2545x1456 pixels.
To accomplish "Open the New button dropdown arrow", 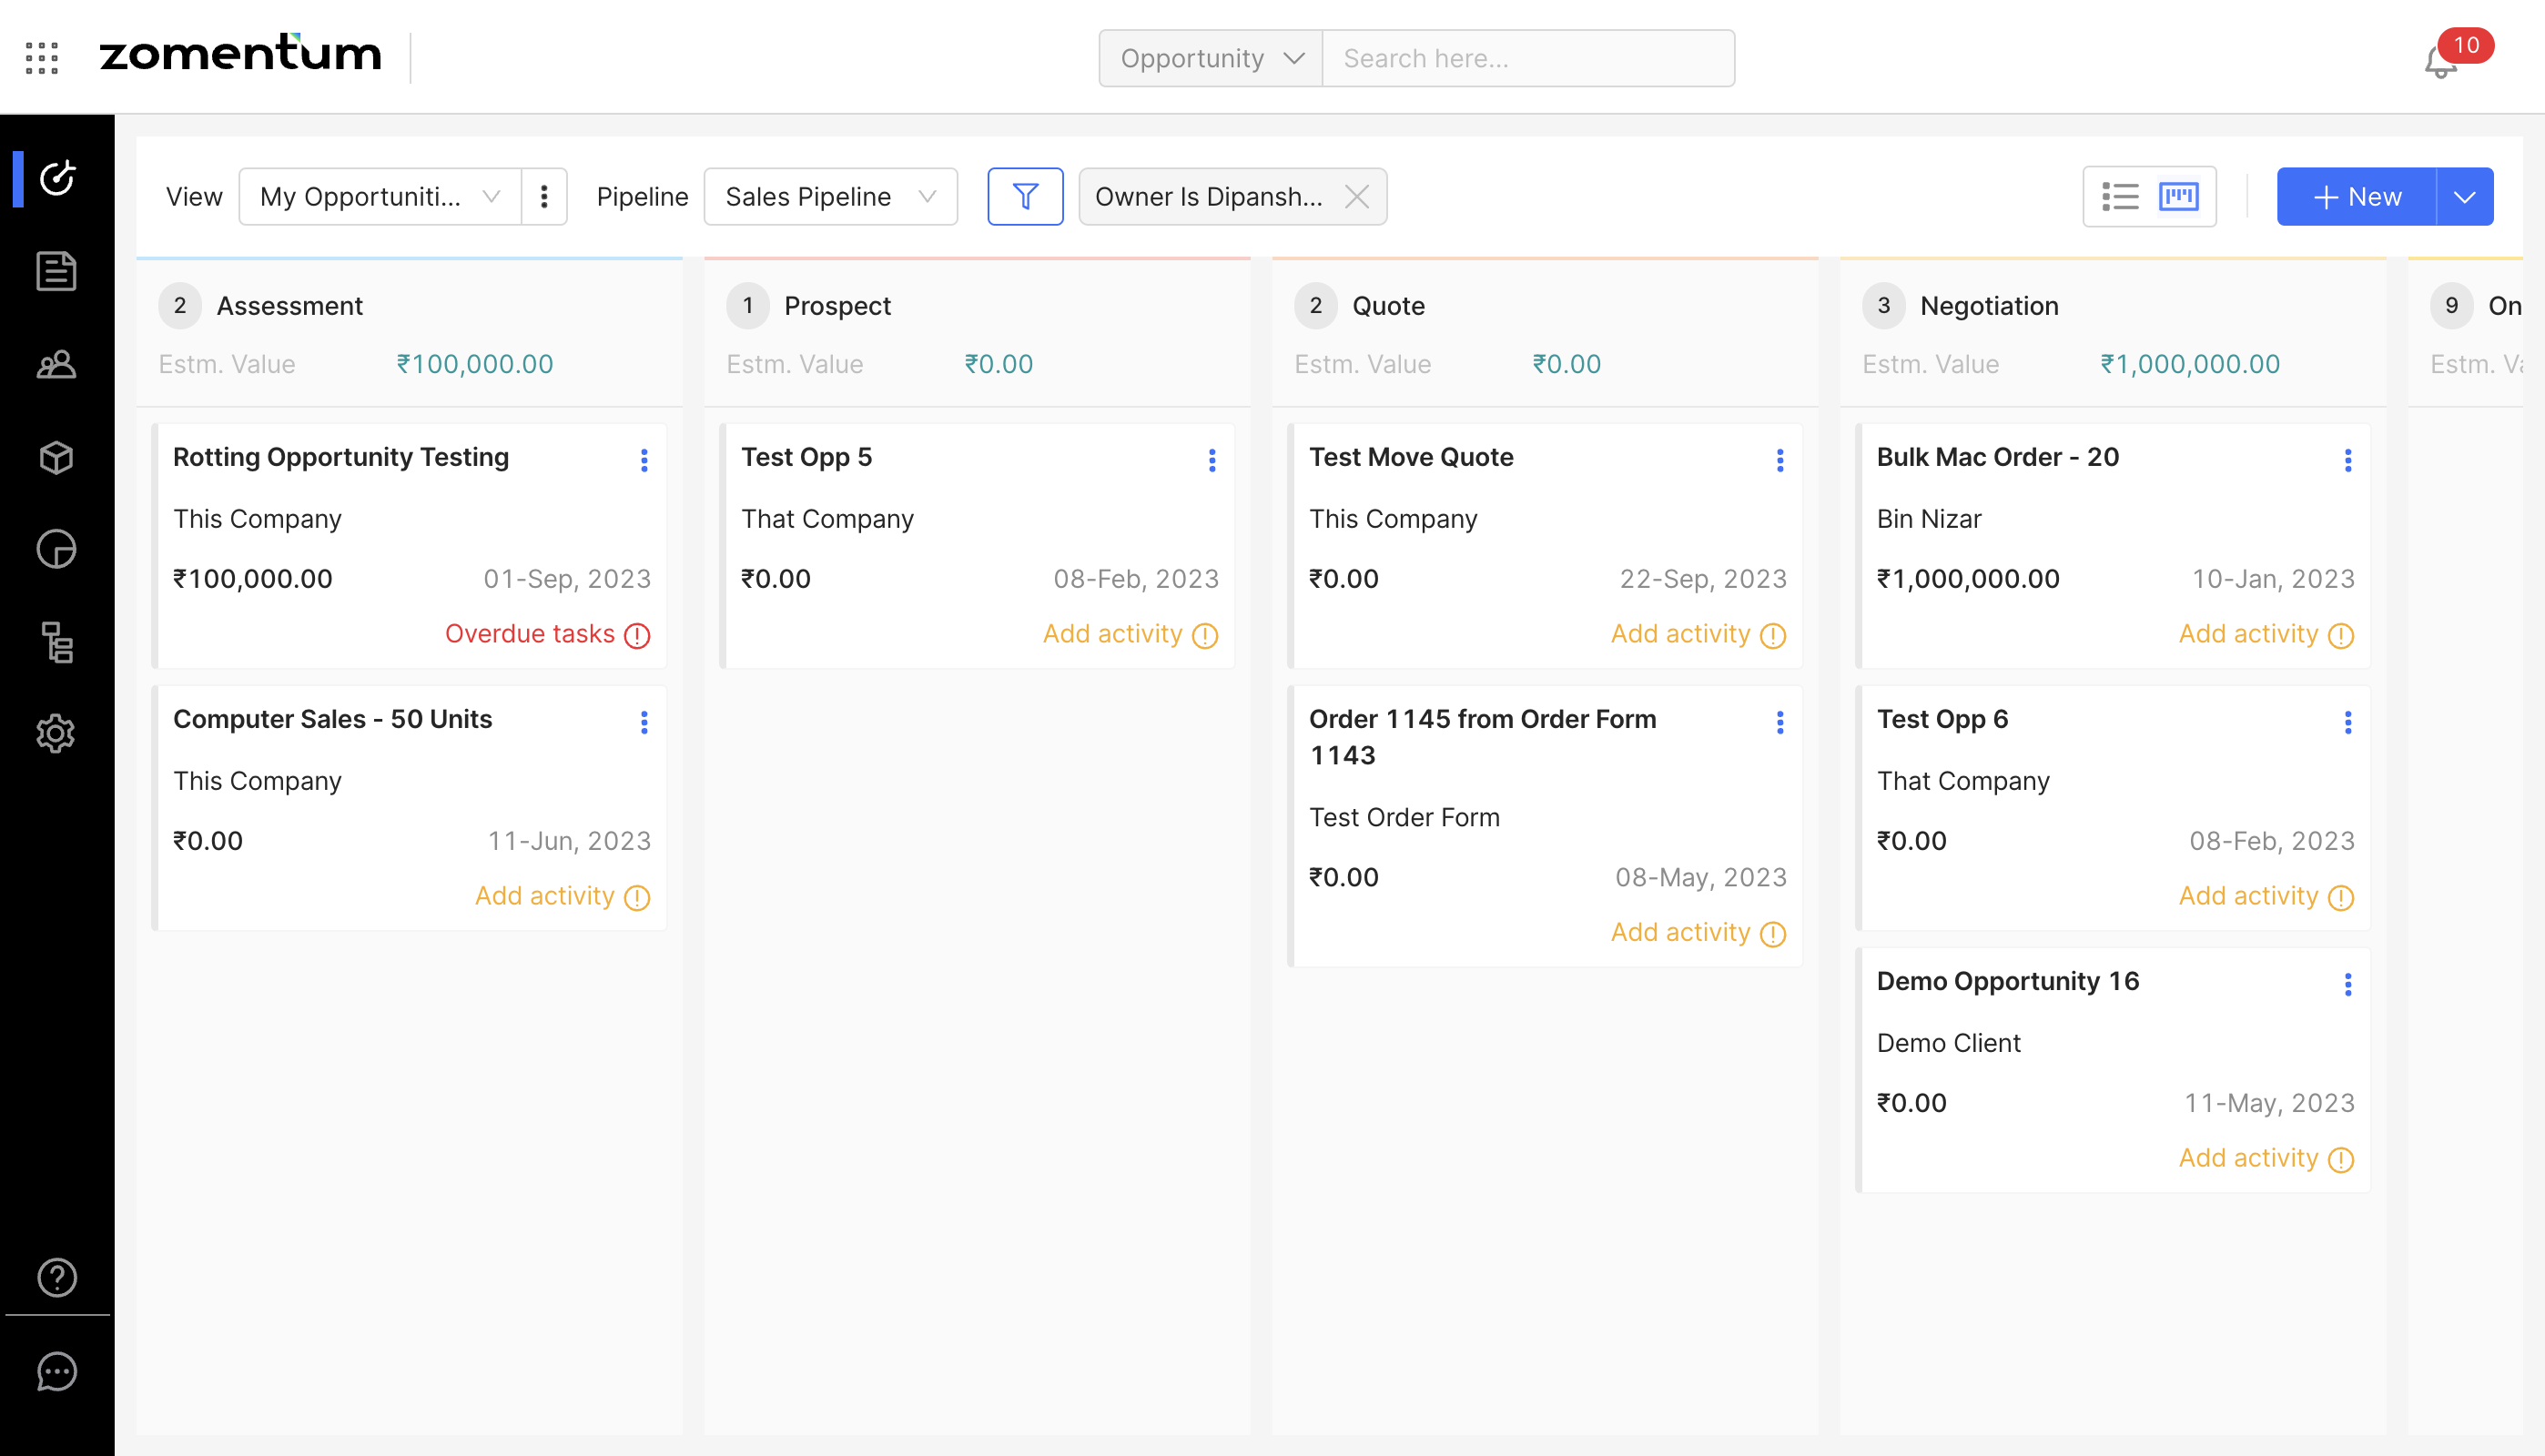I will click(2464, 196).
